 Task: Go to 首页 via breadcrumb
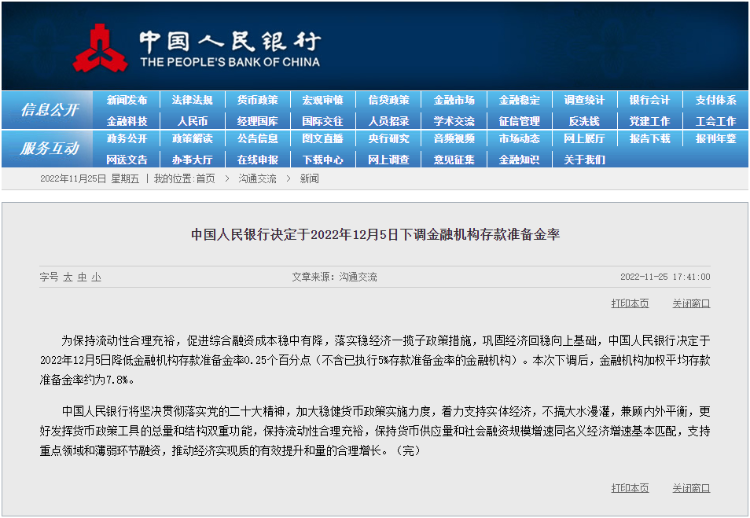pyautogui.click(x=206, y=179)
